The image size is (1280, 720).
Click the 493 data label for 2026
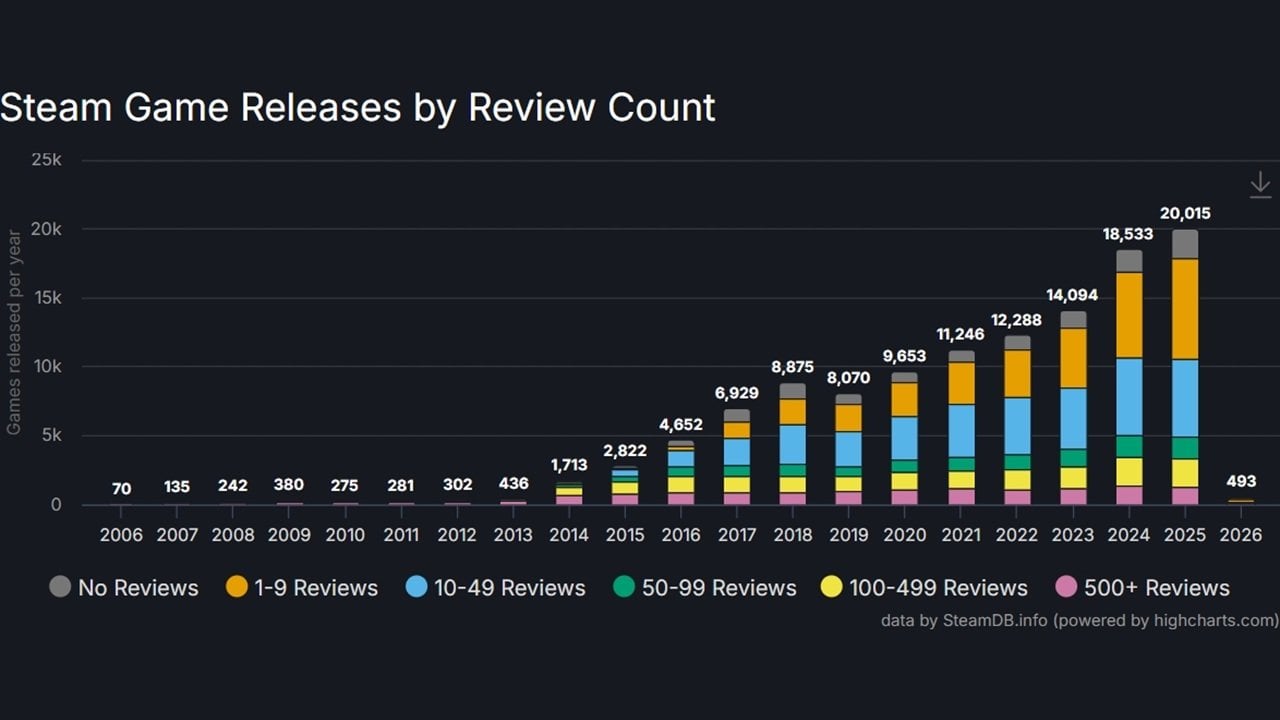pos(1241,482)
